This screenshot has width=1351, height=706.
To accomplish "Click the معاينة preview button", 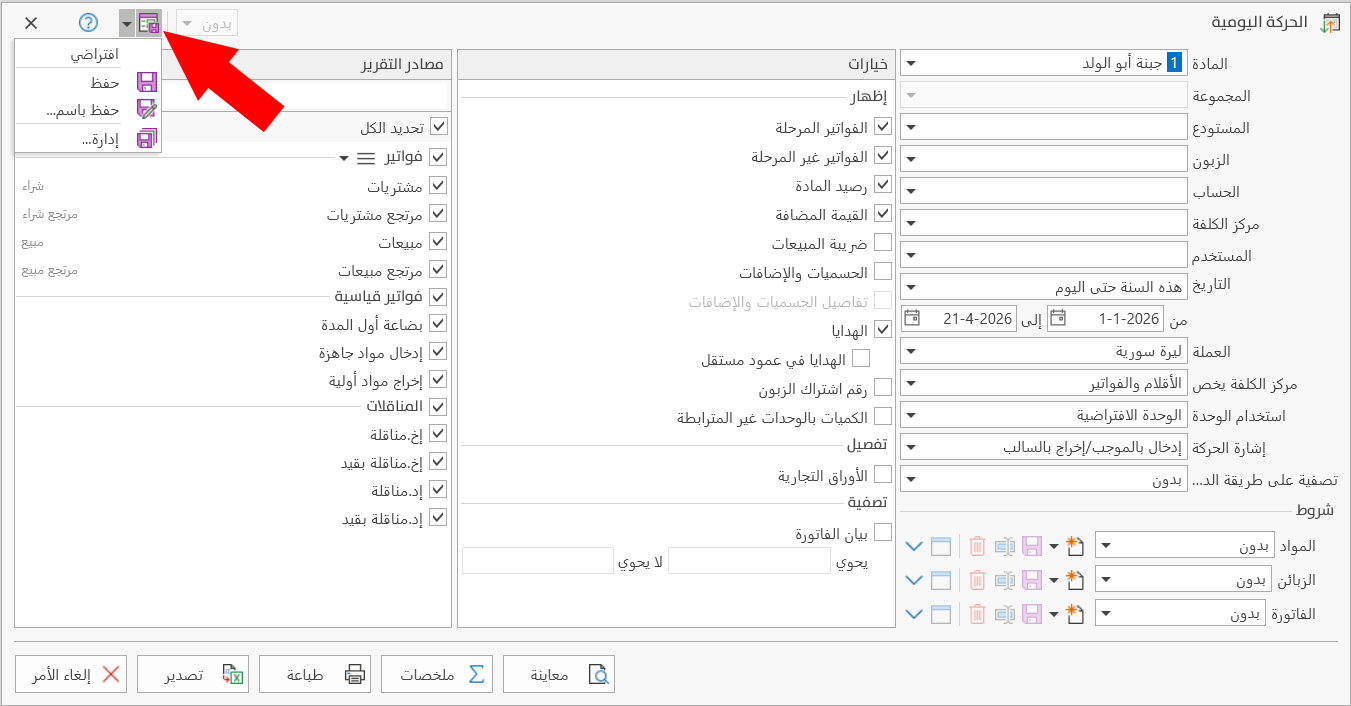I will [x=559, y=674].
